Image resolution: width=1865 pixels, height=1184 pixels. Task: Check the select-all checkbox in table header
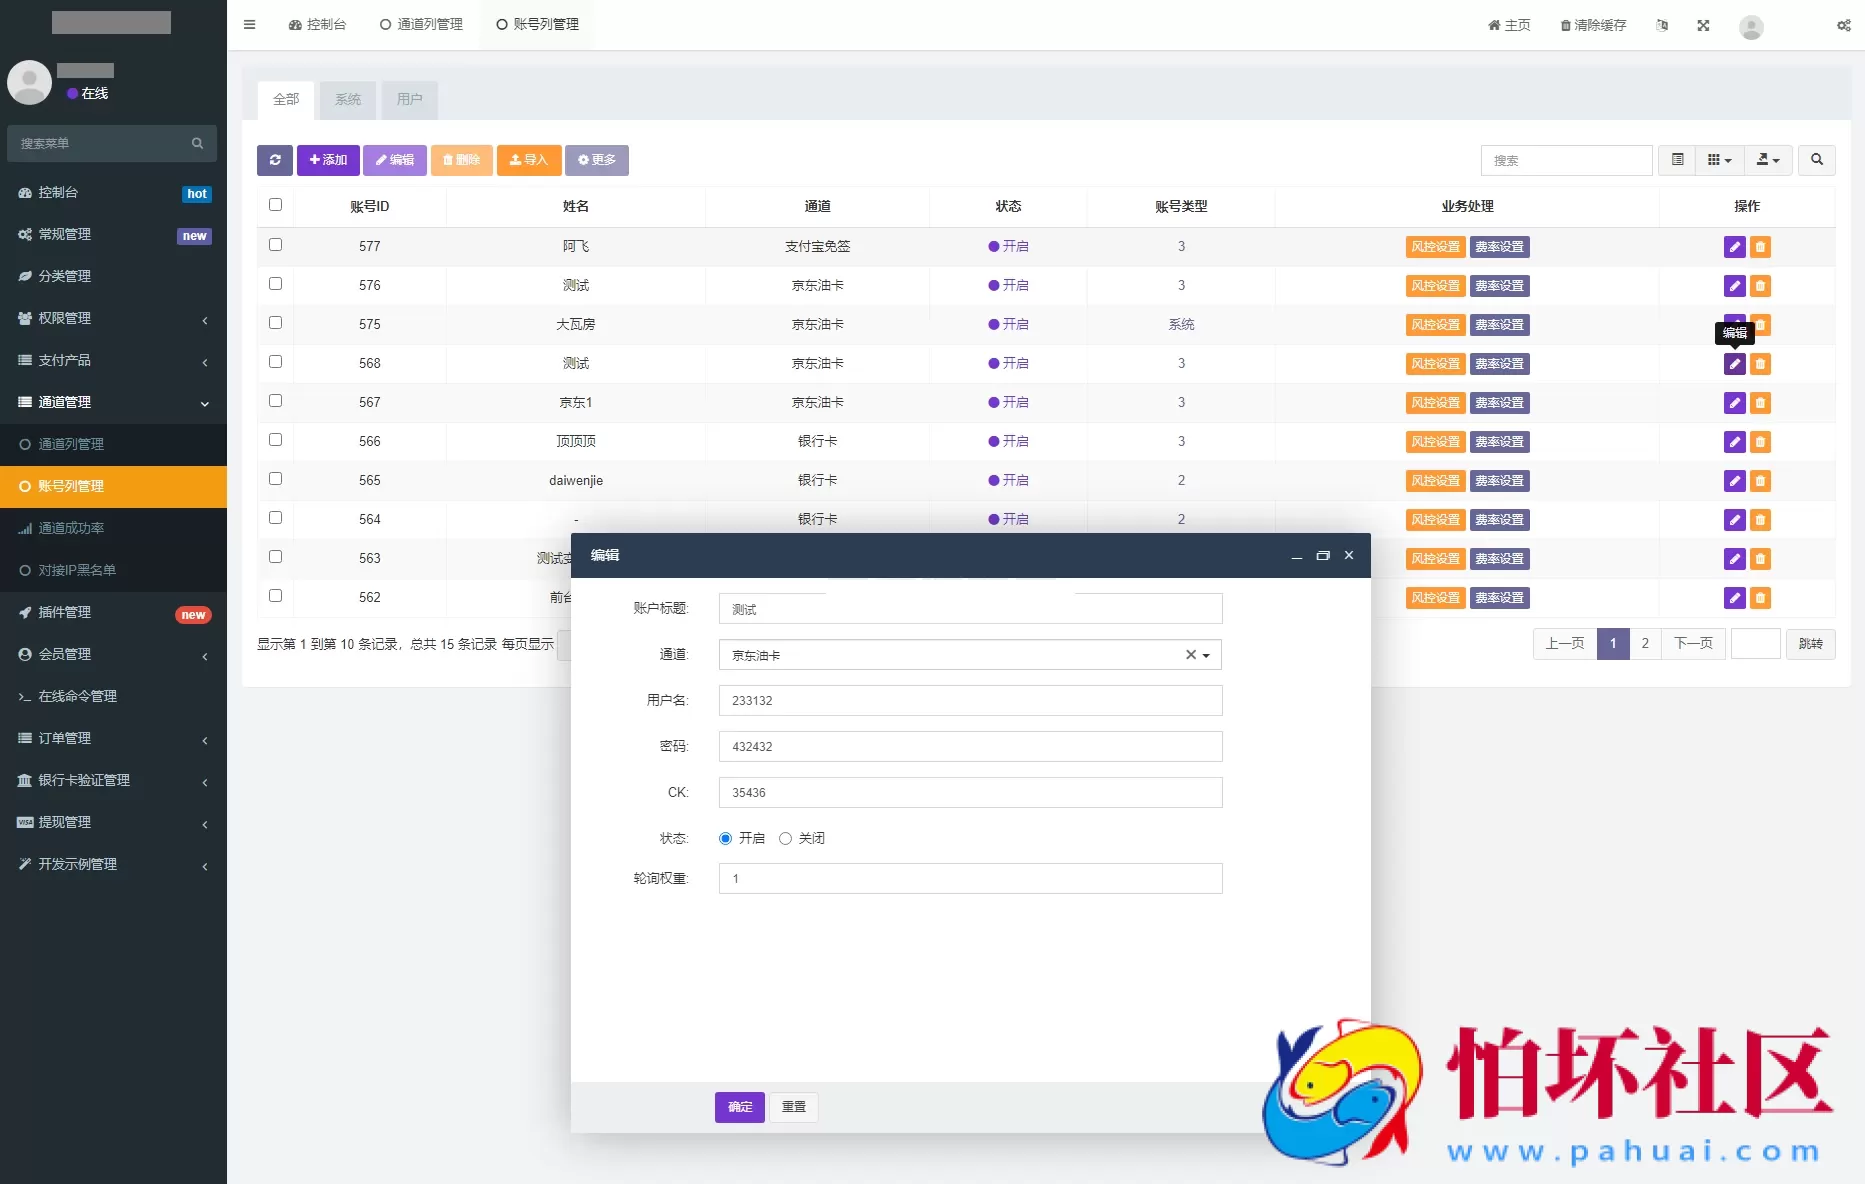275,204
